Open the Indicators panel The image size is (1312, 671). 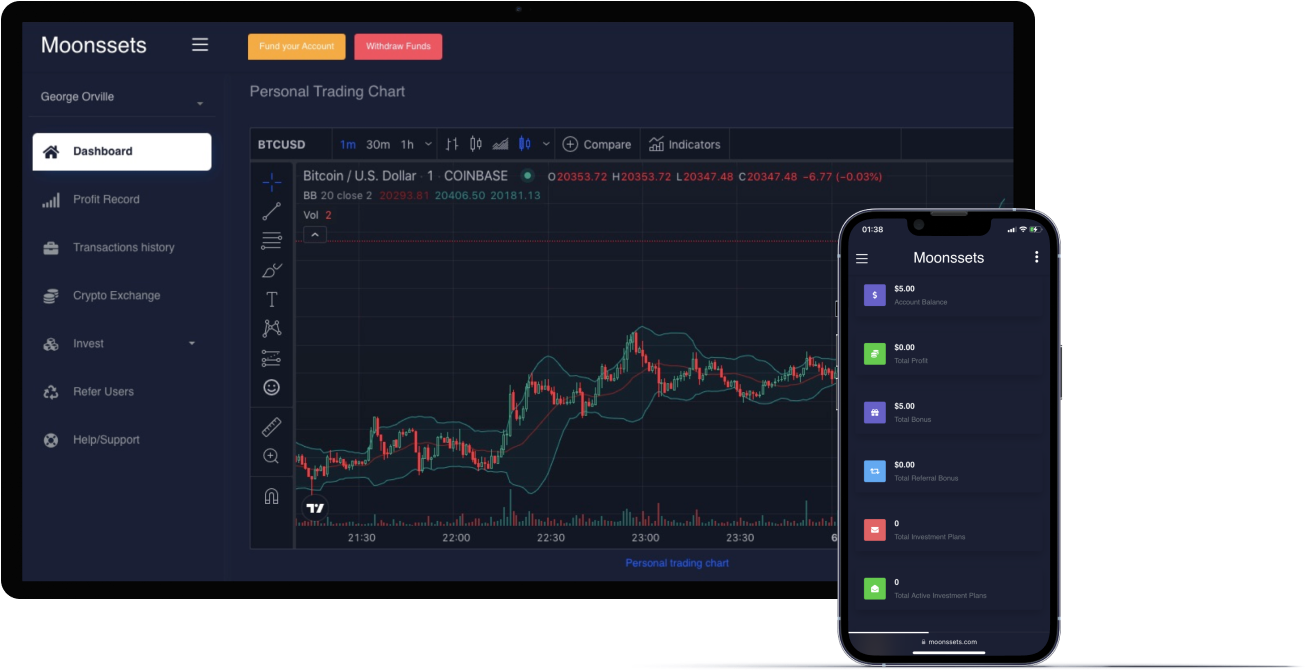(684, 144)
